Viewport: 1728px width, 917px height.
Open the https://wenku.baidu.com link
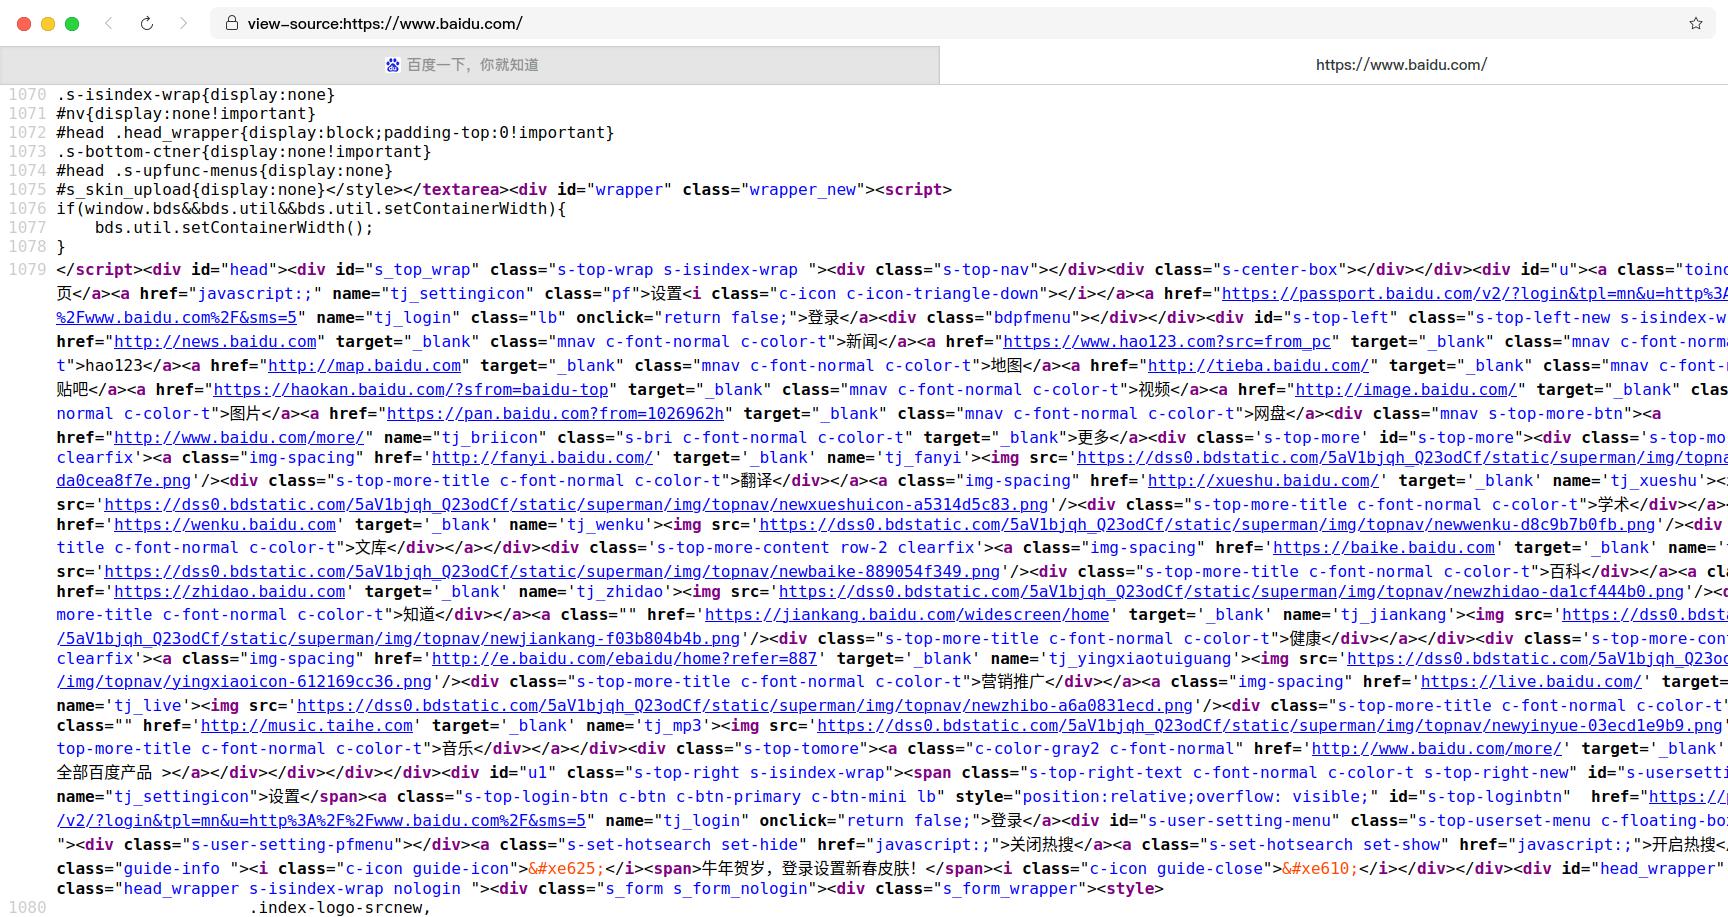pos(225,524)
